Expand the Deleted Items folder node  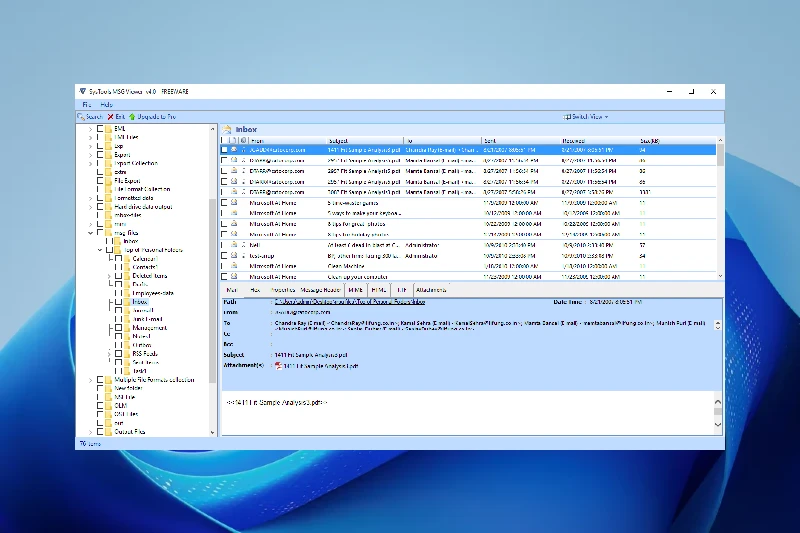coord(109,276)
